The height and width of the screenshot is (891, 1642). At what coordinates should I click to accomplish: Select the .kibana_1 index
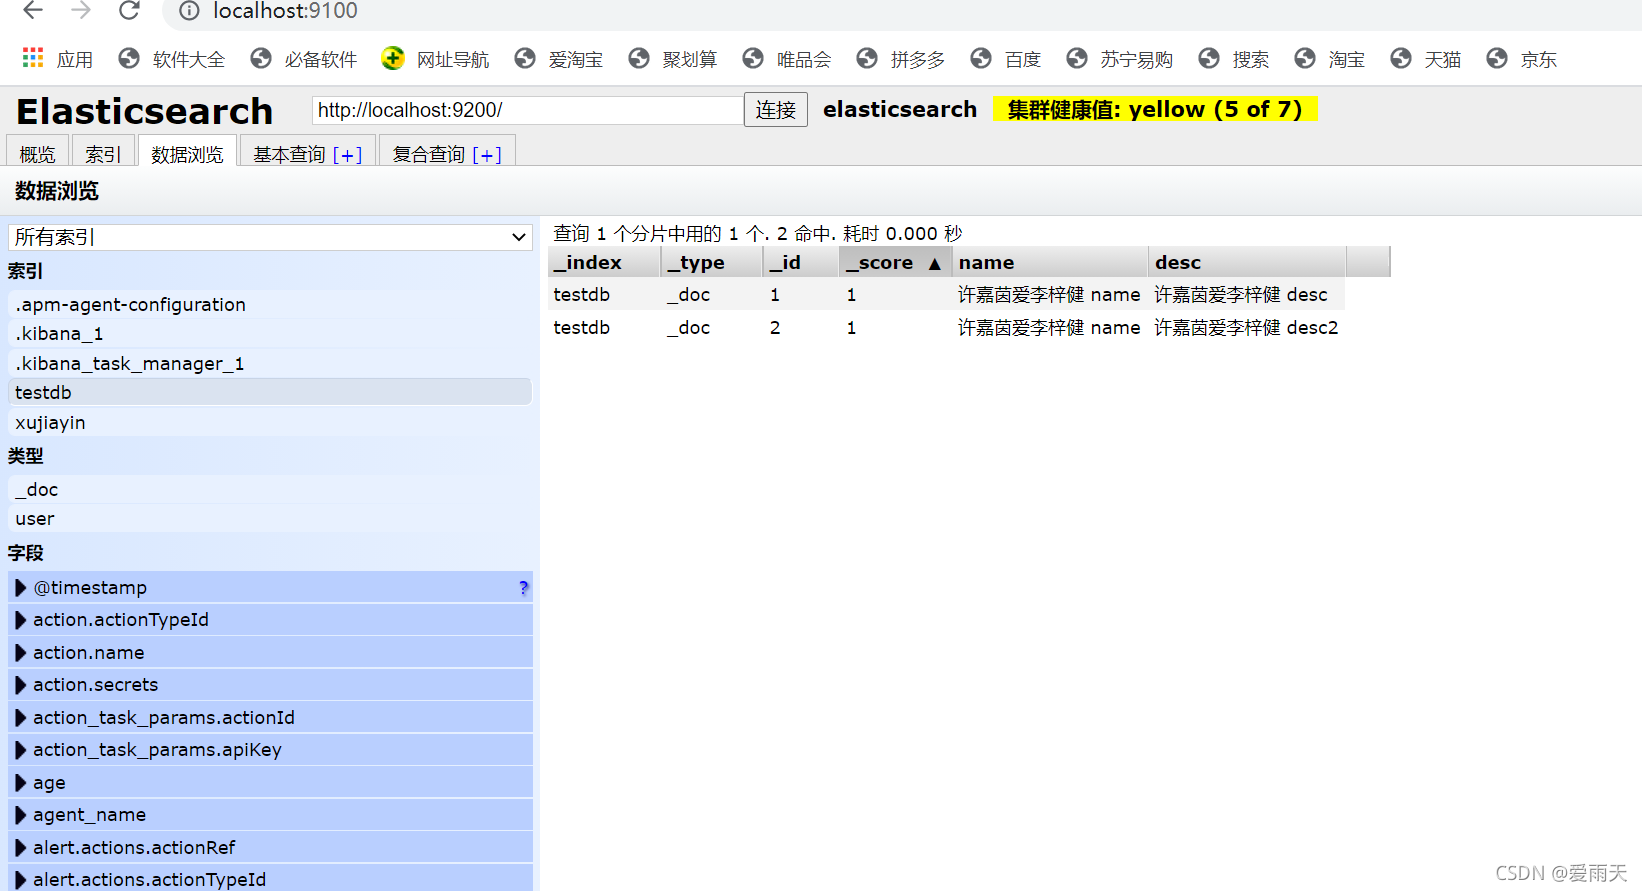point(270,334)
